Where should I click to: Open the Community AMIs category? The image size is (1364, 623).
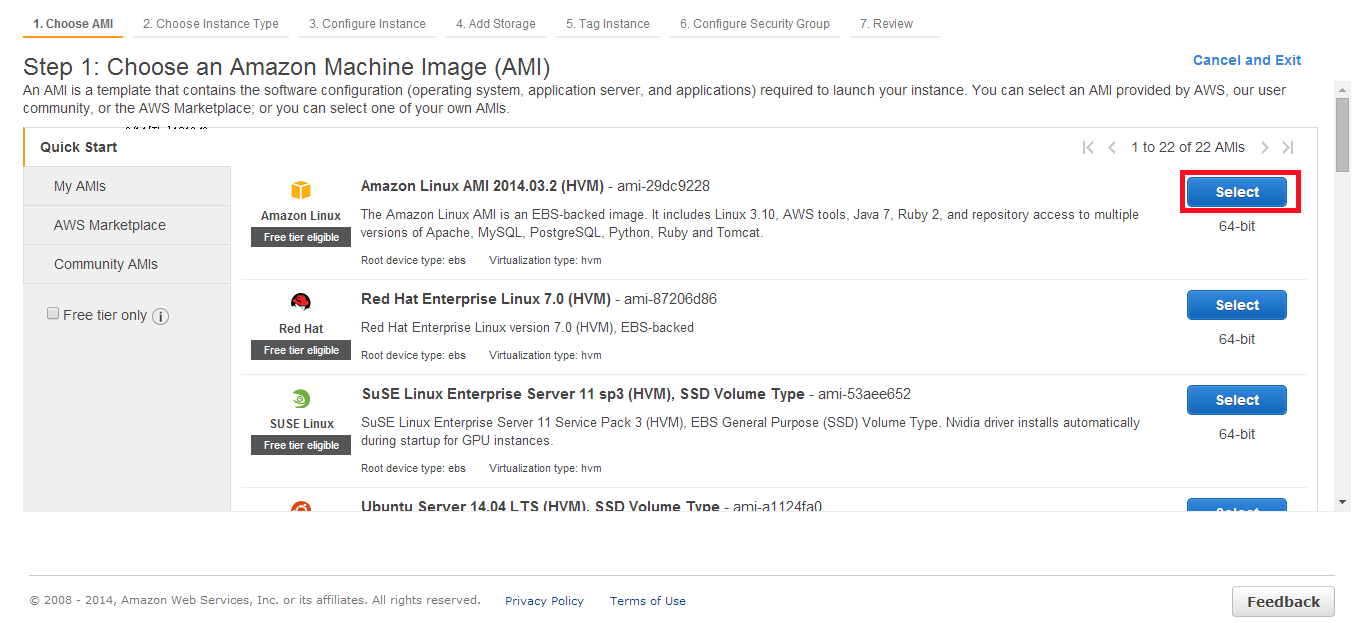pos(127,264)
